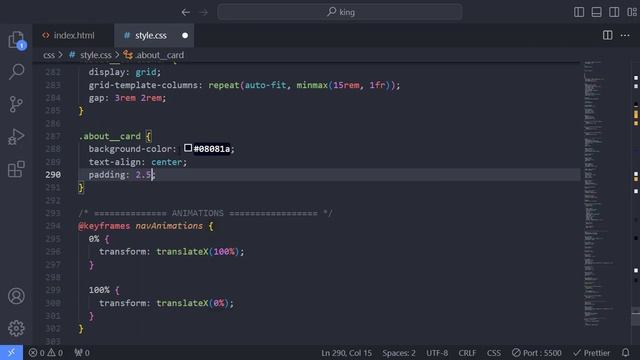Open the notifications bell
The width and height of the screenshot is (640, 360).
pyautogui.click(x=625, y=353)
